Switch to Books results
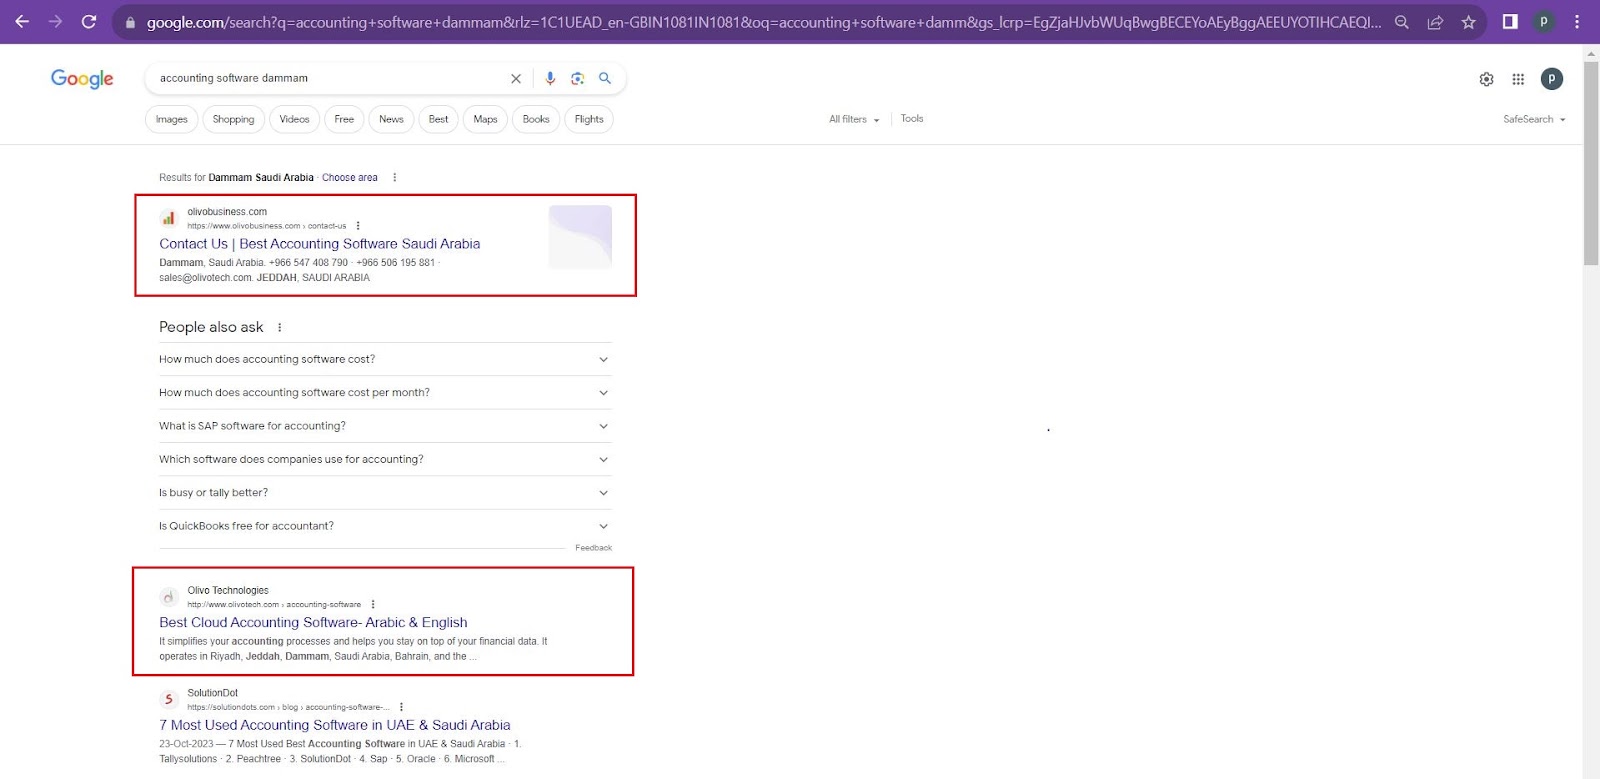 click(536, 119)
